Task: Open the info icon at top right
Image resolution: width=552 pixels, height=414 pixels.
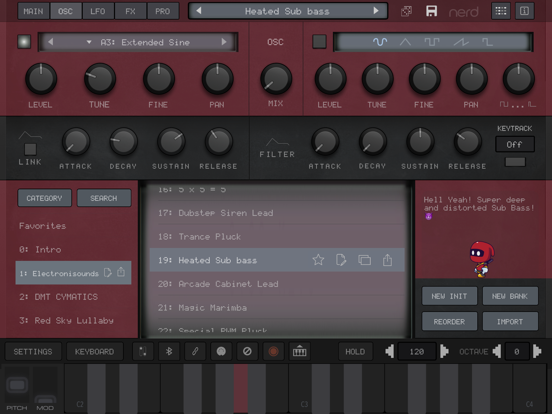Action: pos(525,11)
